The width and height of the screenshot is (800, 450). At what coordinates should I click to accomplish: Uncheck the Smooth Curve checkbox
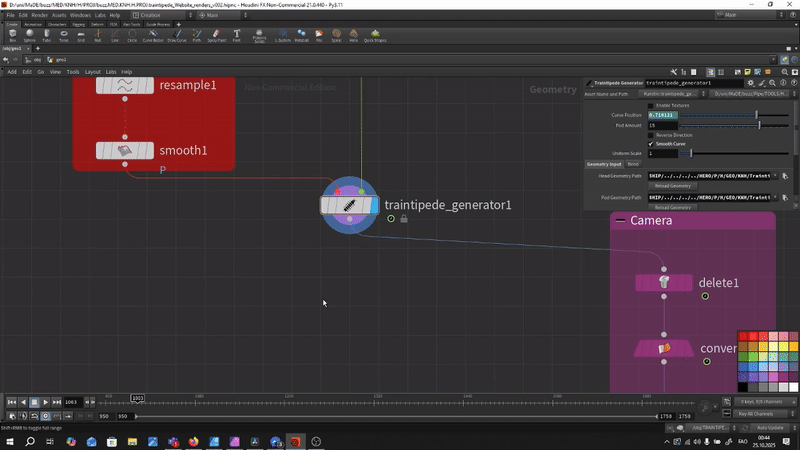(651, 144)
